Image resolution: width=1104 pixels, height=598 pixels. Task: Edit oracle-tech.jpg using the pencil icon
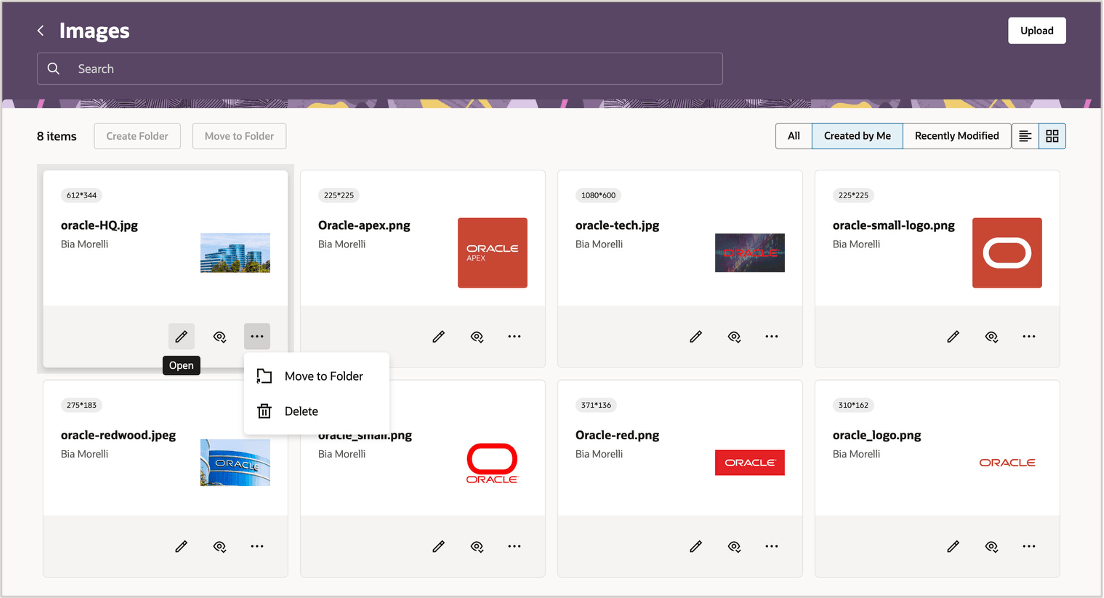(696, 337)
